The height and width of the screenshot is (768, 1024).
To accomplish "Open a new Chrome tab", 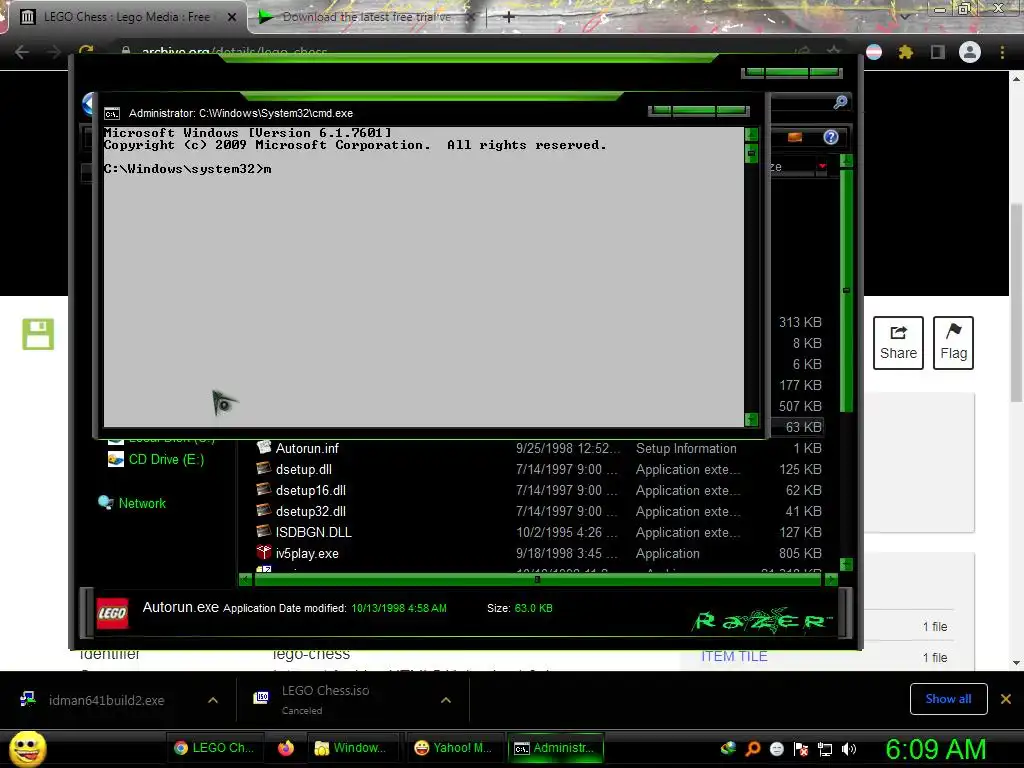I will 509,17.
